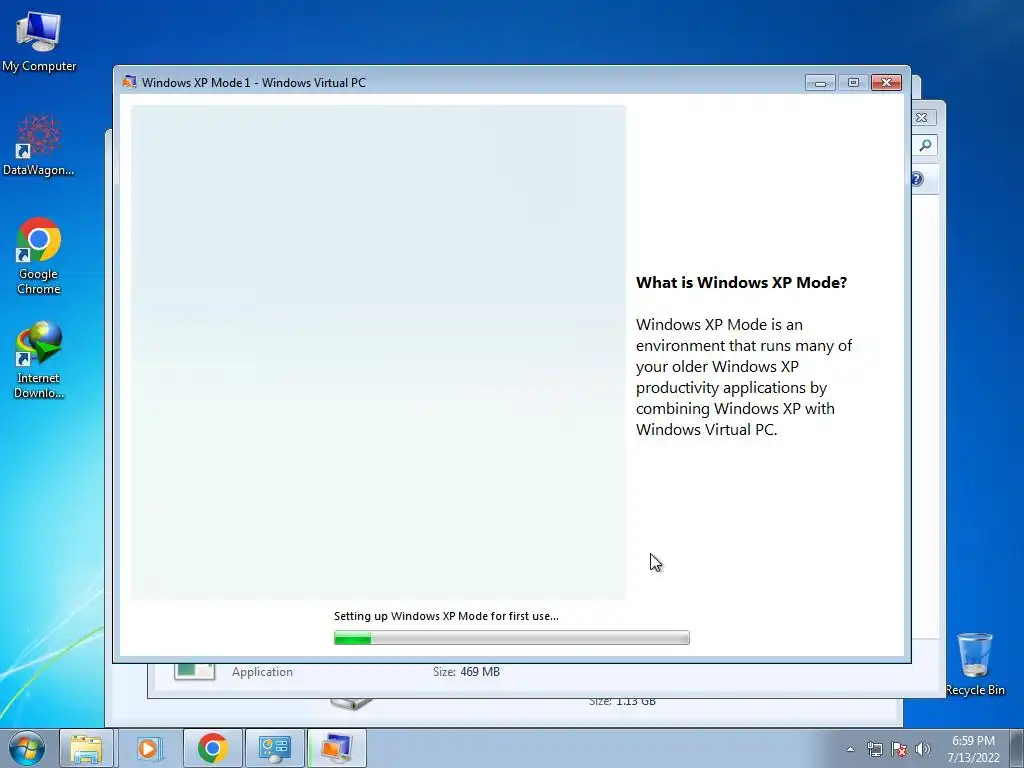Open the network status tray icon
The image size is (1024, 768).
tap(874, 749)
